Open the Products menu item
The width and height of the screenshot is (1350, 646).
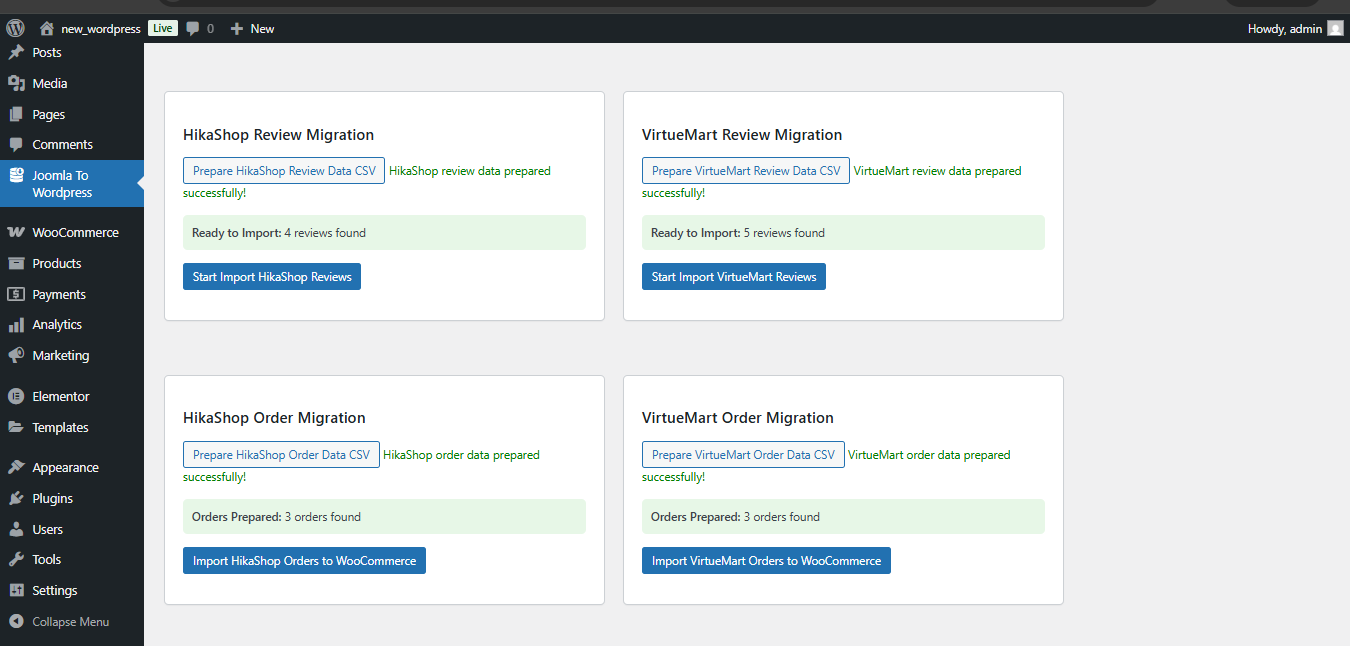[x=56, y=263]
